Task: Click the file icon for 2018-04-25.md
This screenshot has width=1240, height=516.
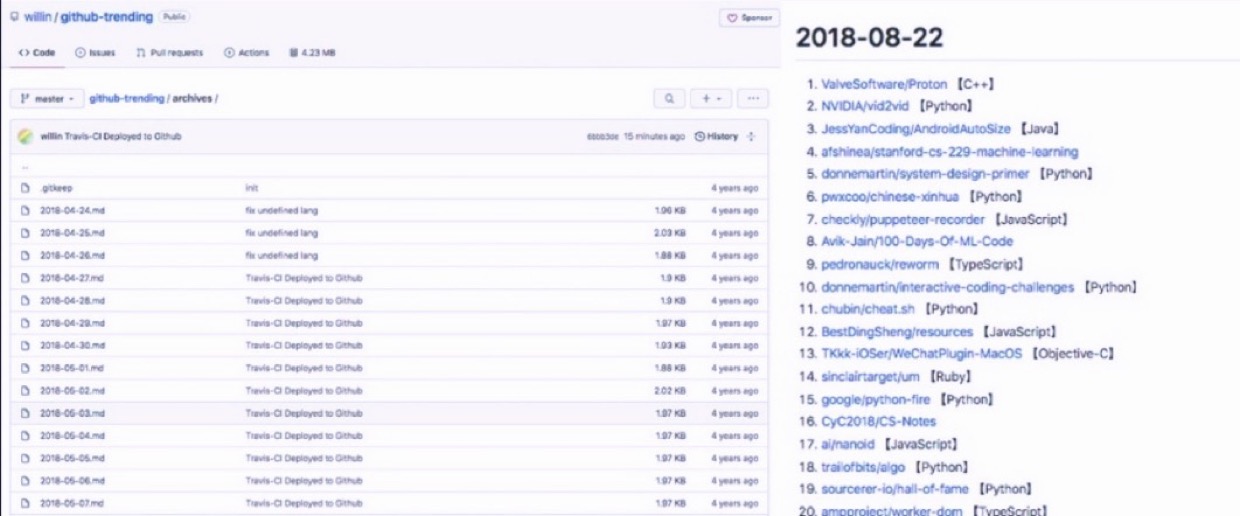Action: click(25, 232)
